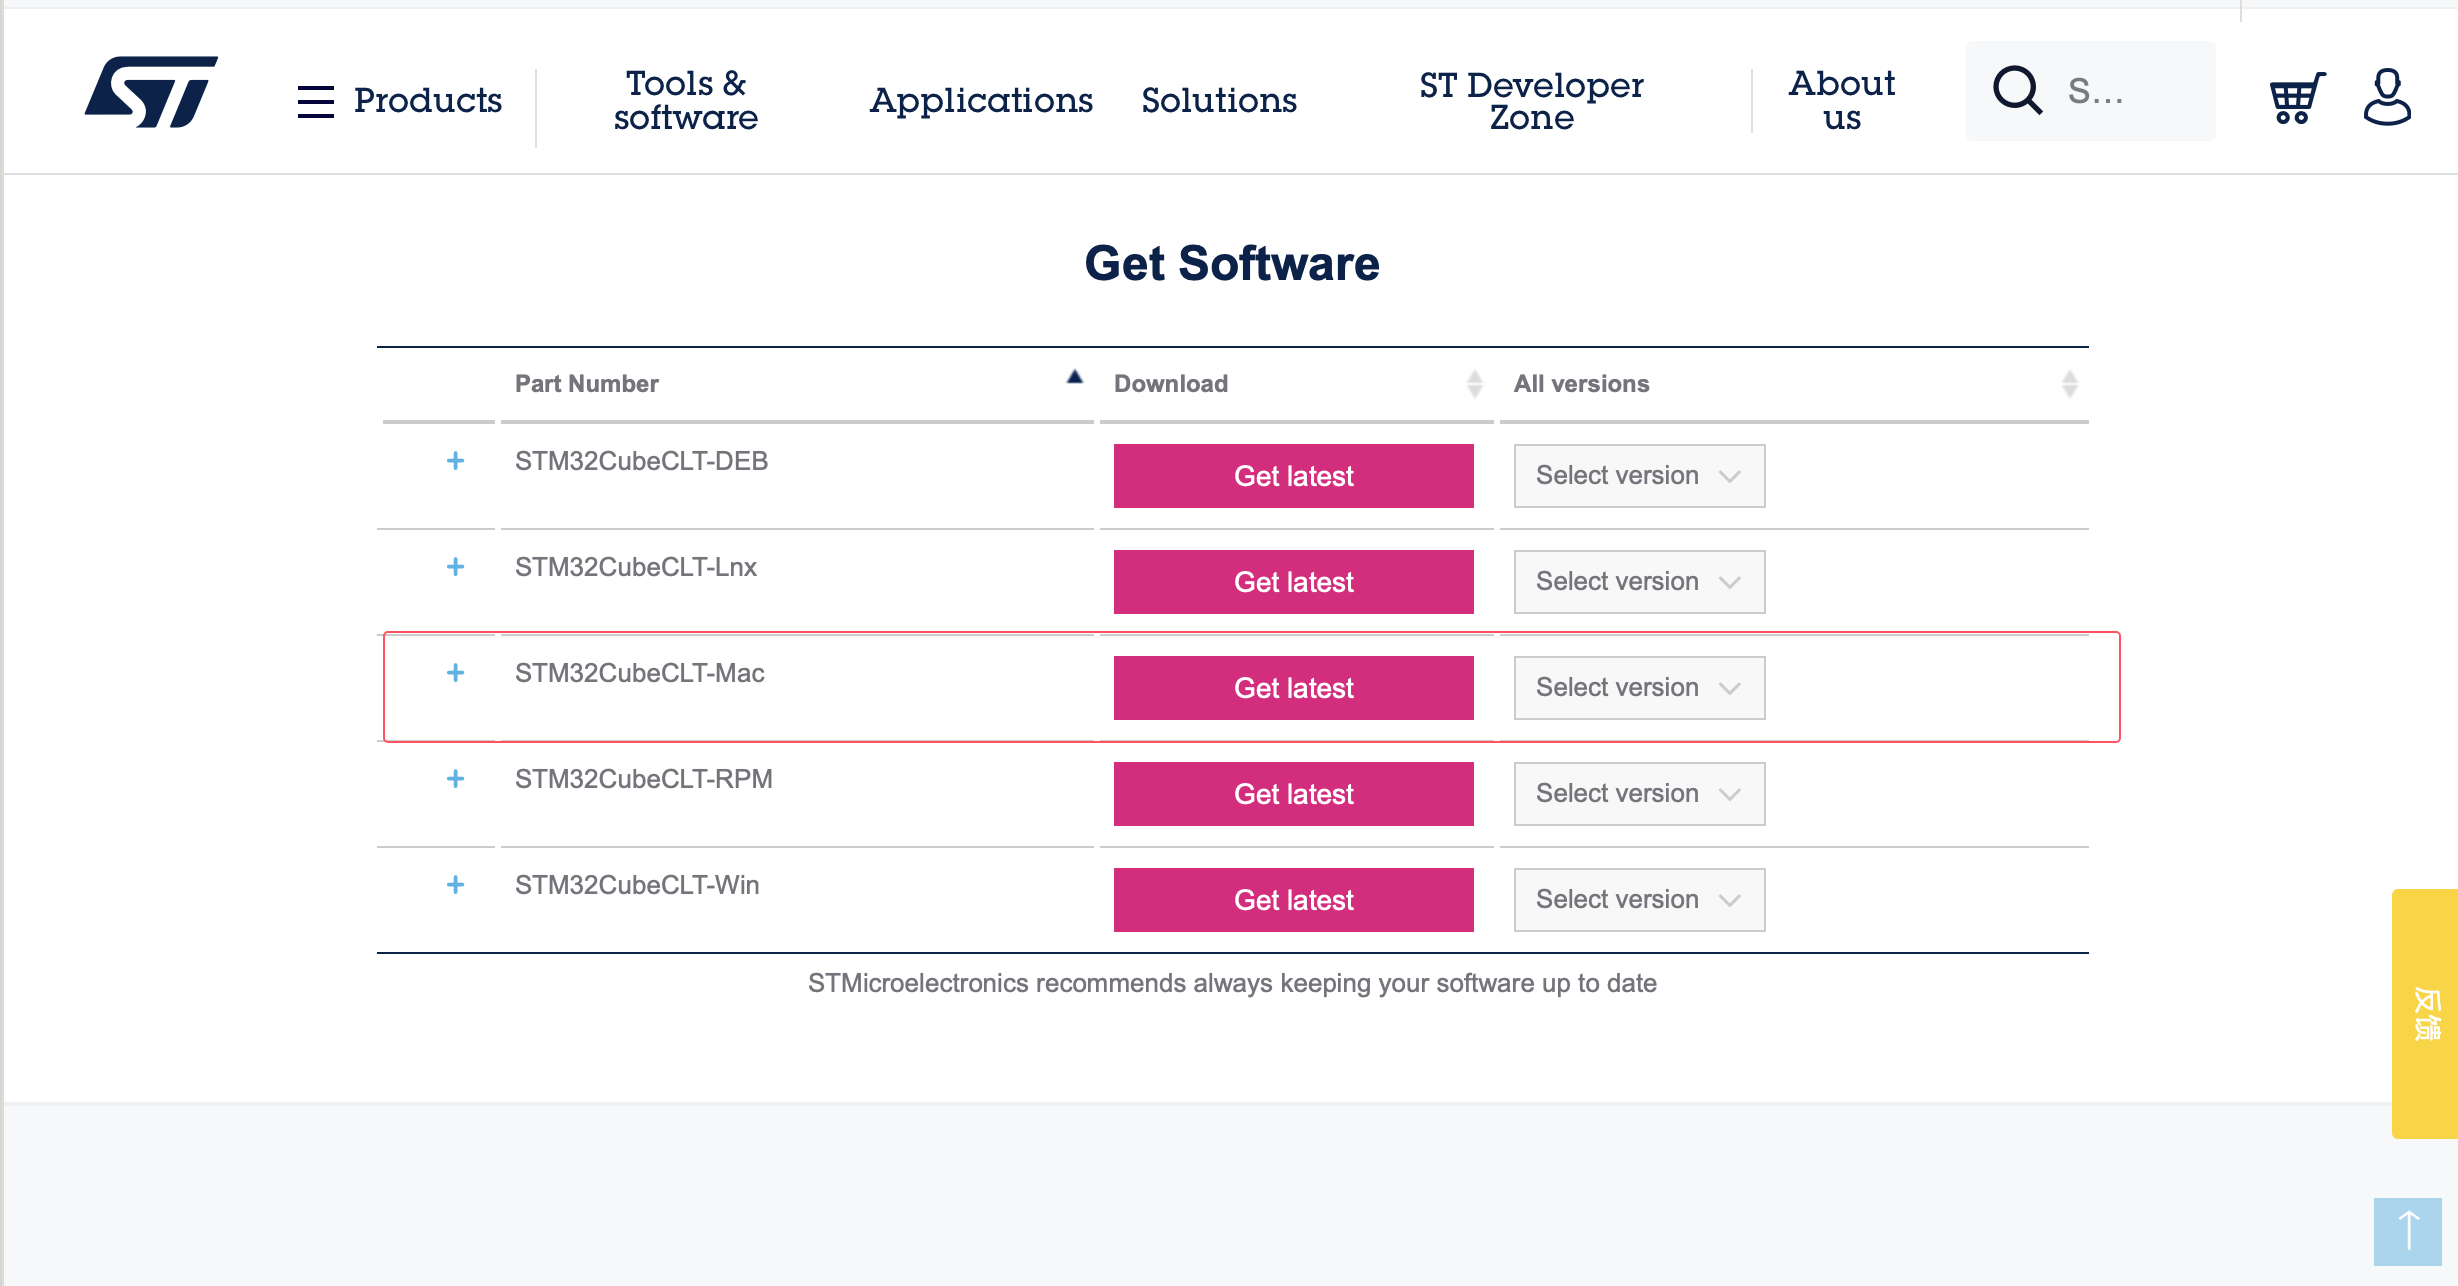The width and height of the screenshot is (2458, 1286).
Task: Get latest STM32CubeCLT-Mac download
Action: (1294, 688)
